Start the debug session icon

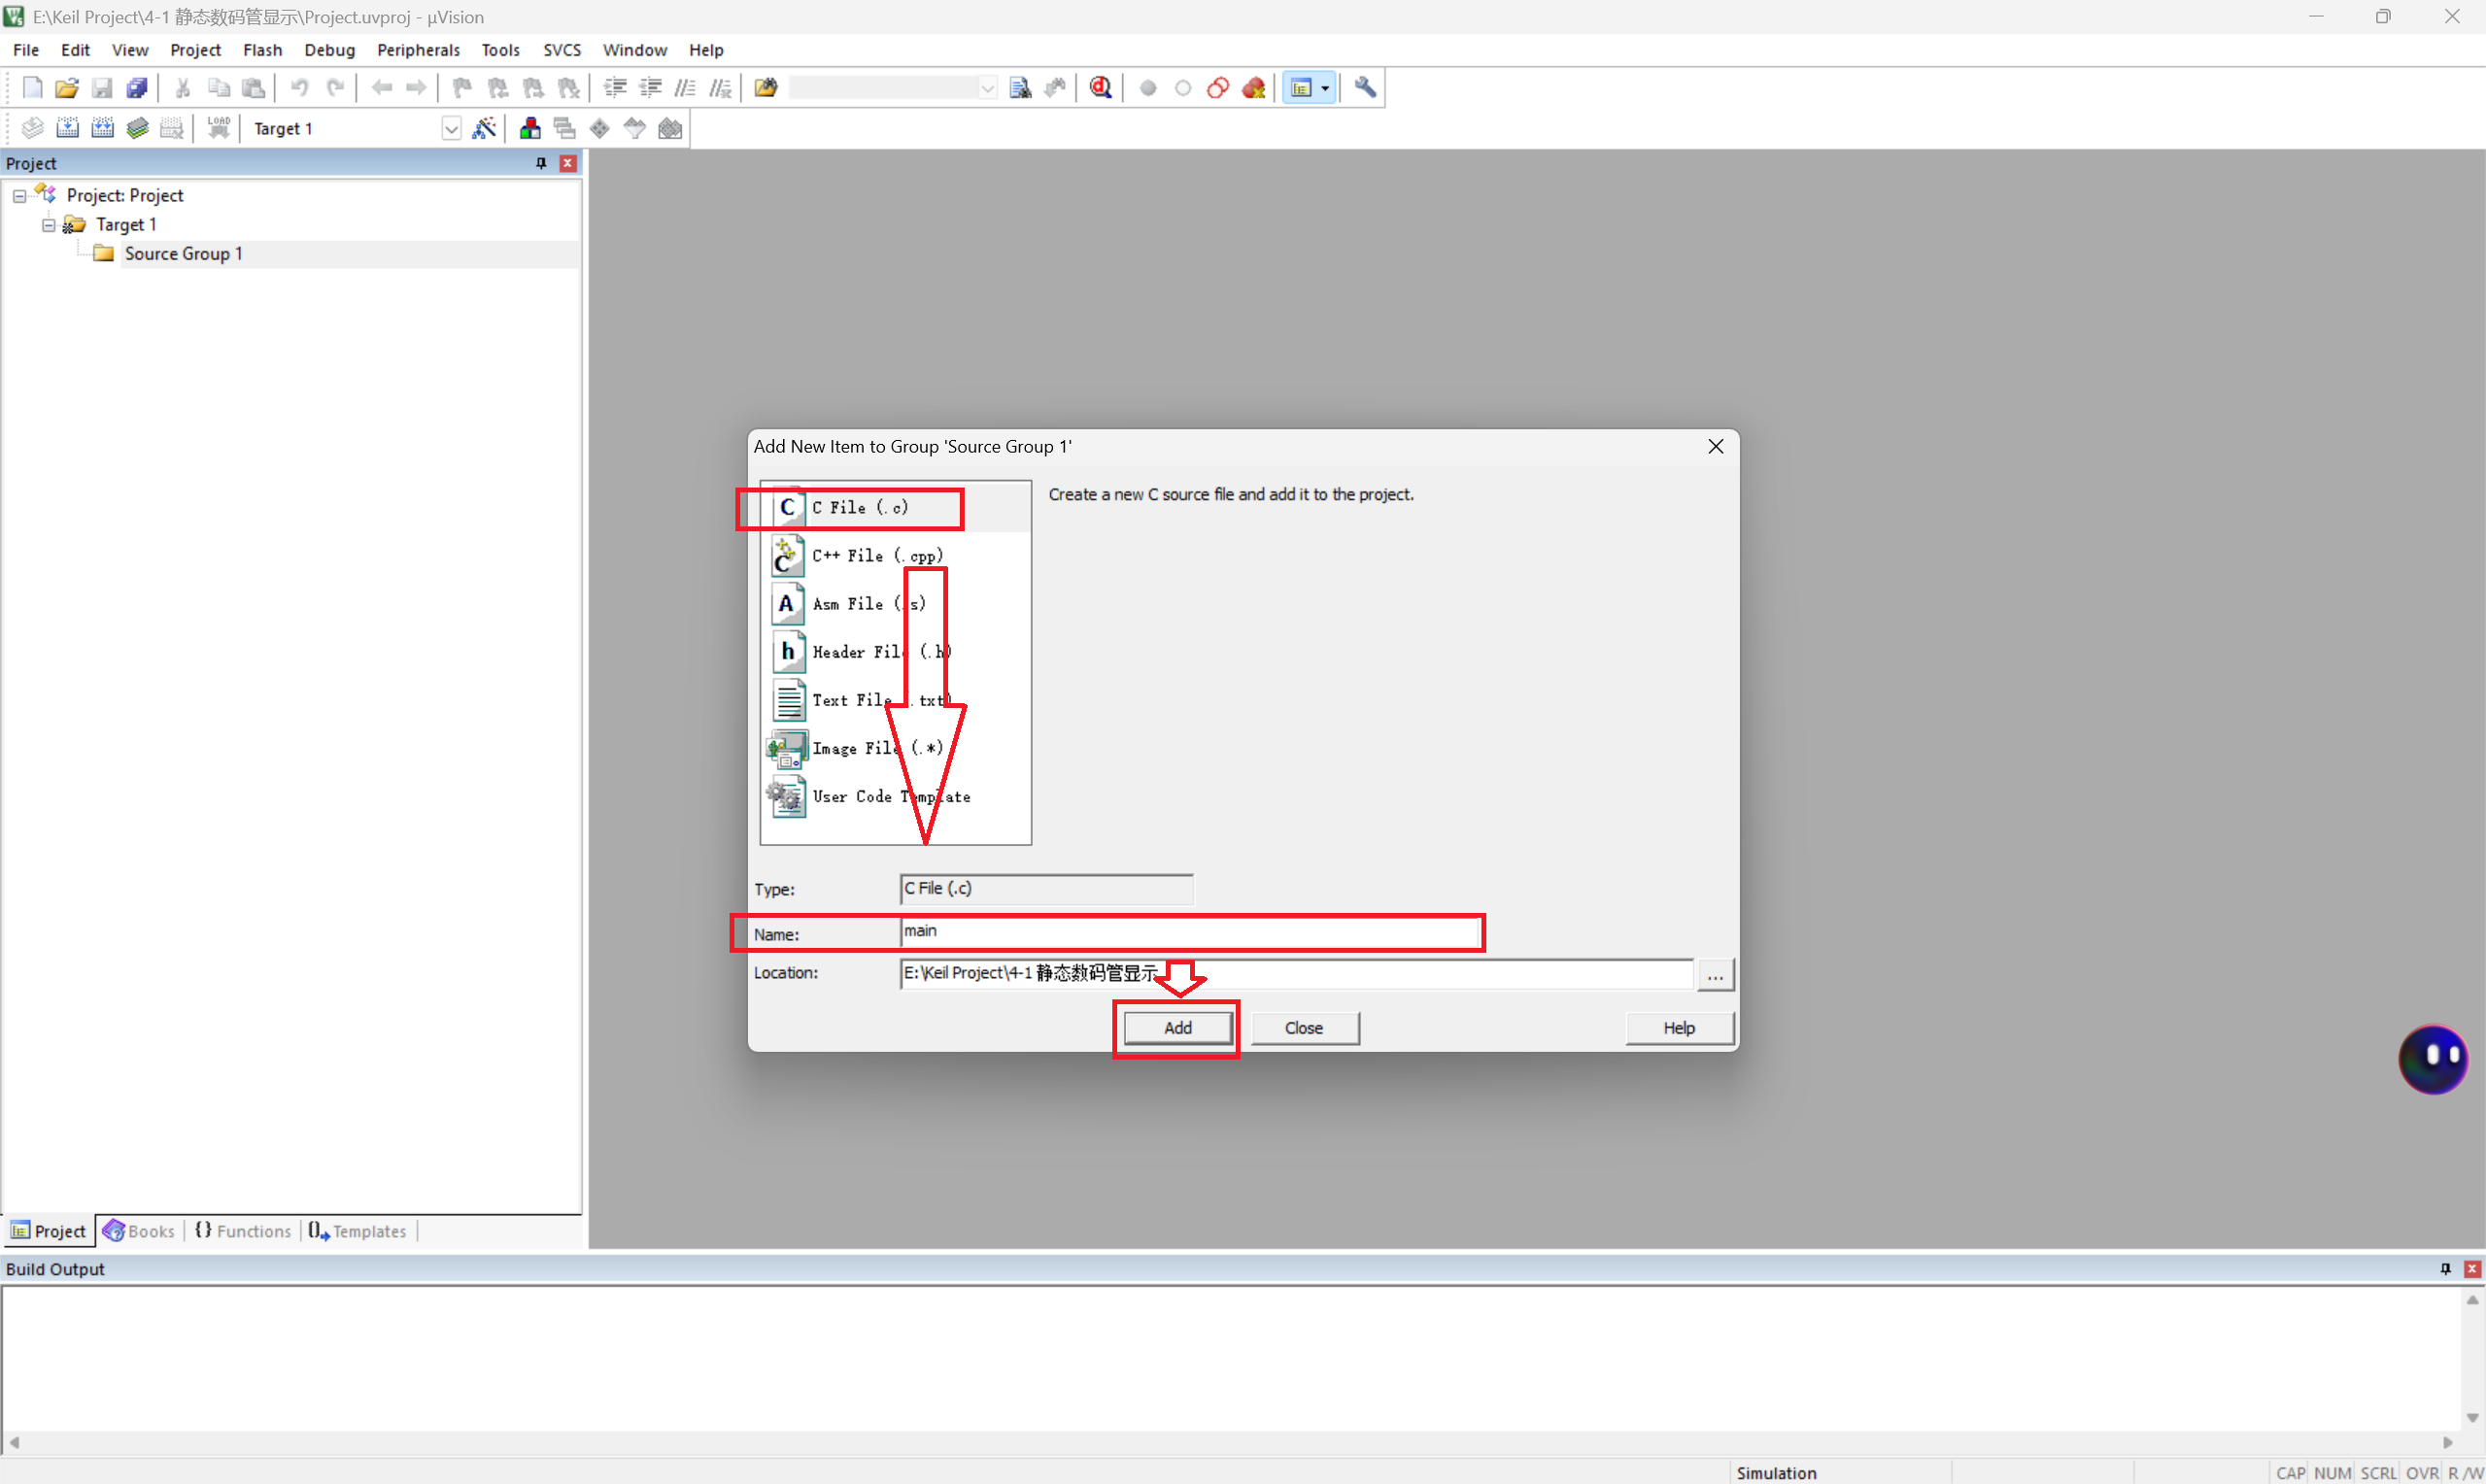[x=1101, y=88]
